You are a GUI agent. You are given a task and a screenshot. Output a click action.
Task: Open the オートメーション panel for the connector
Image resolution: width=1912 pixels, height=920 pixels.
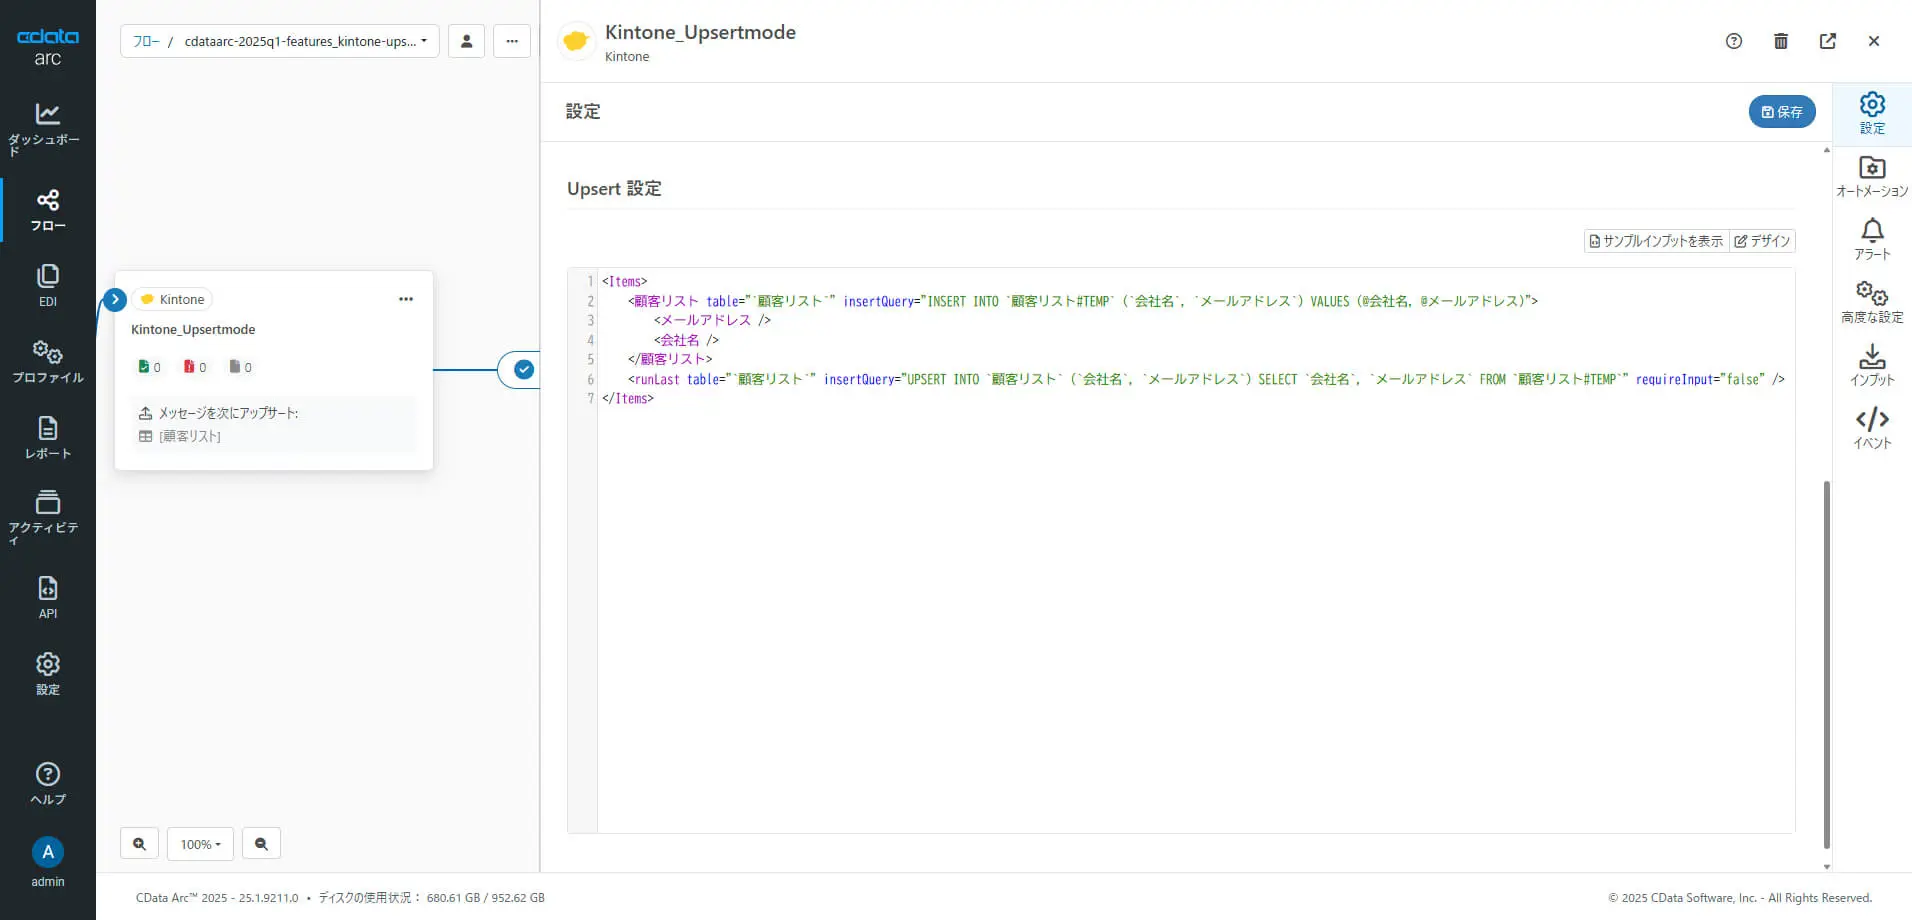click(x=1871, y=175)
